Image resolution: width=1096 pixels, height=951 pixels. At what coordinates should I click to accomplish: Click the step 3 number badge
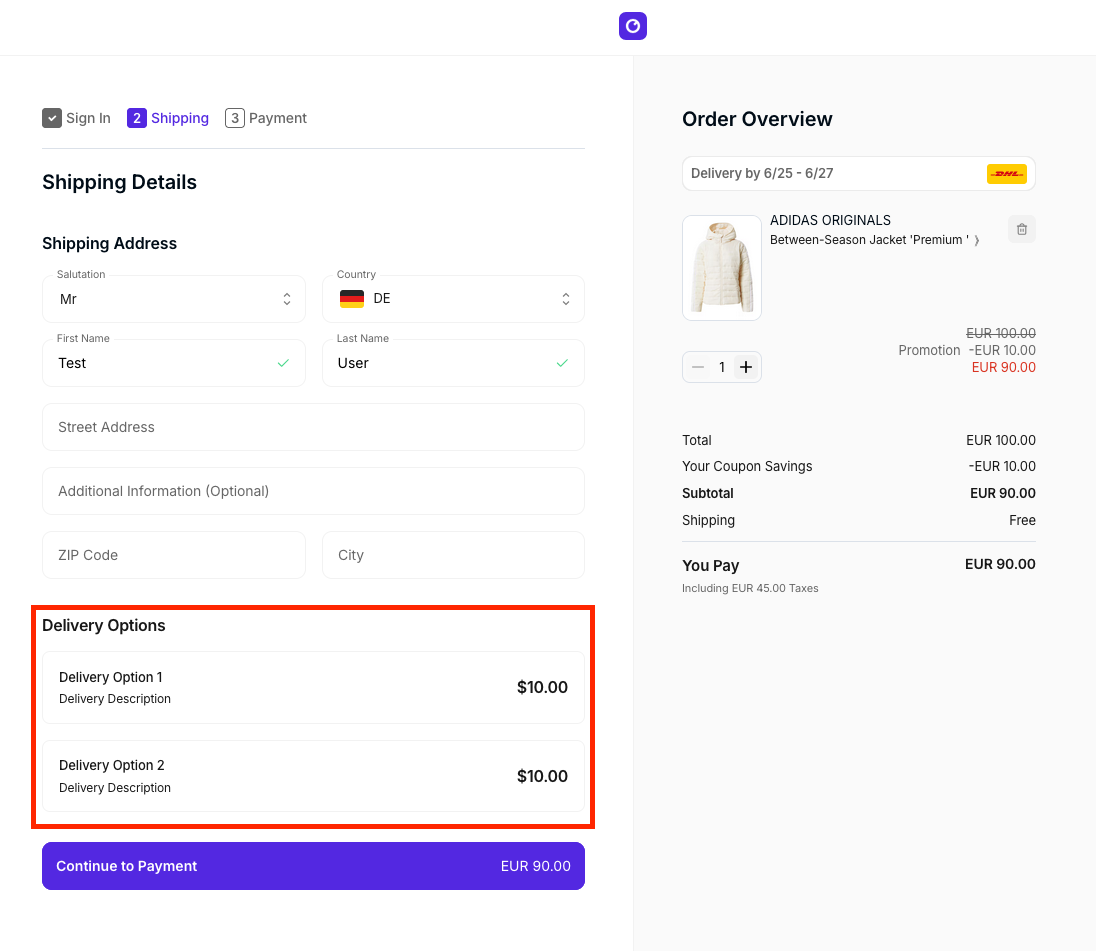point(235,118)
